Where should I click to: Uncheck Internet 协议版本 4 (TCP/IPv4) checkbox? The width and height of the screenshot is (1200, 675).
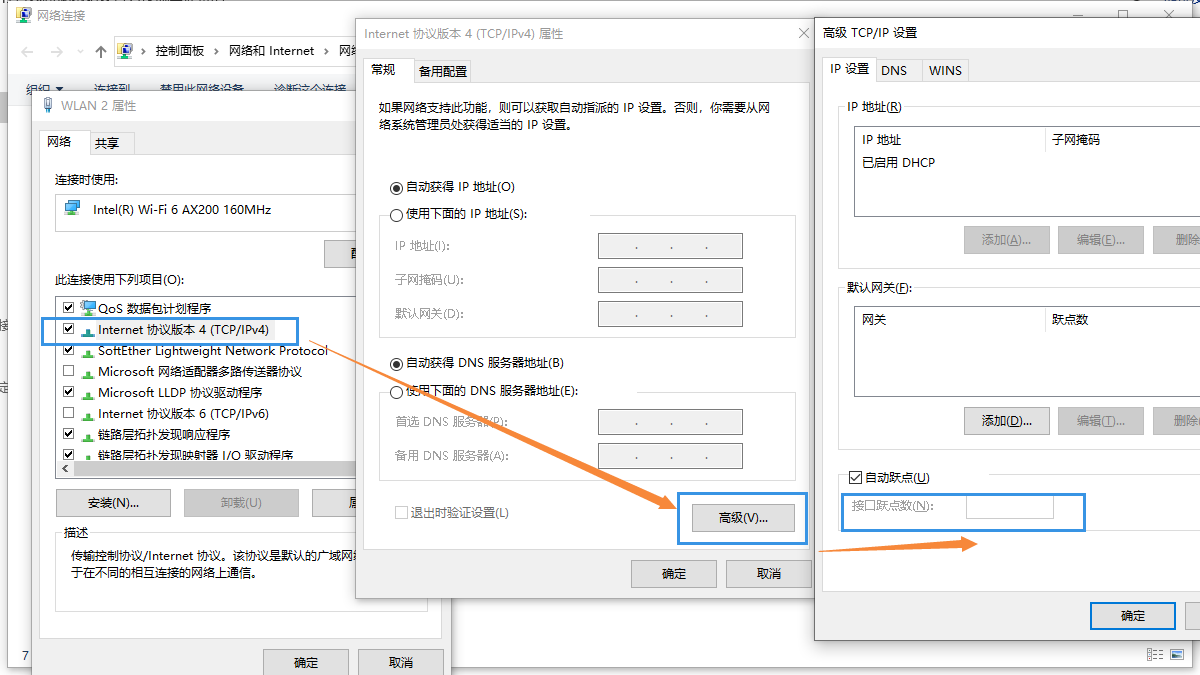pos(68,329)
